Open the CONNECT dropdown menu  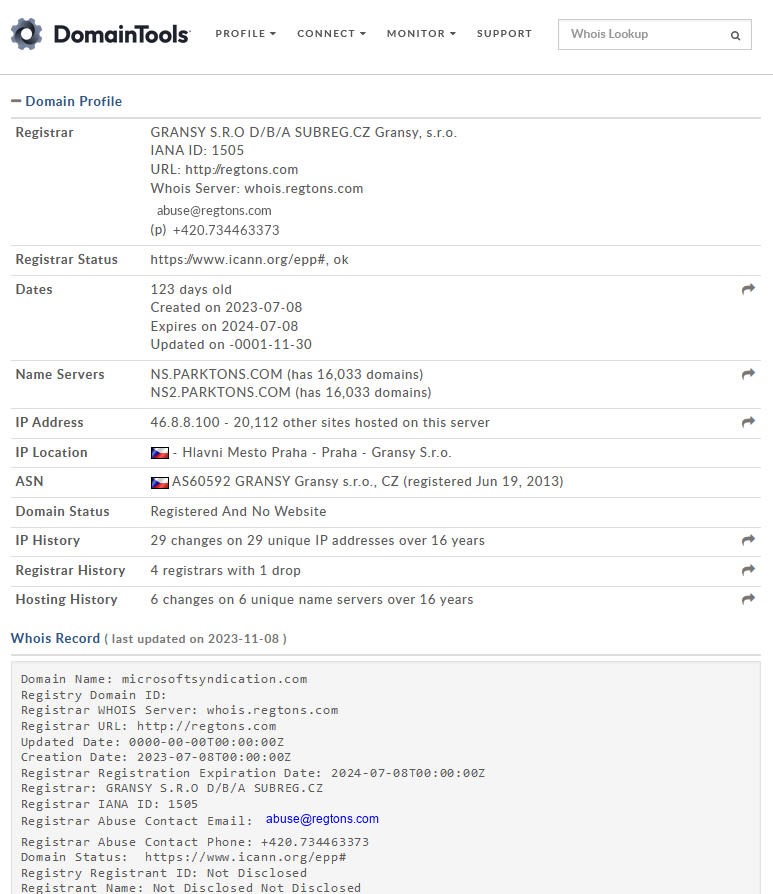coord(331,34)
